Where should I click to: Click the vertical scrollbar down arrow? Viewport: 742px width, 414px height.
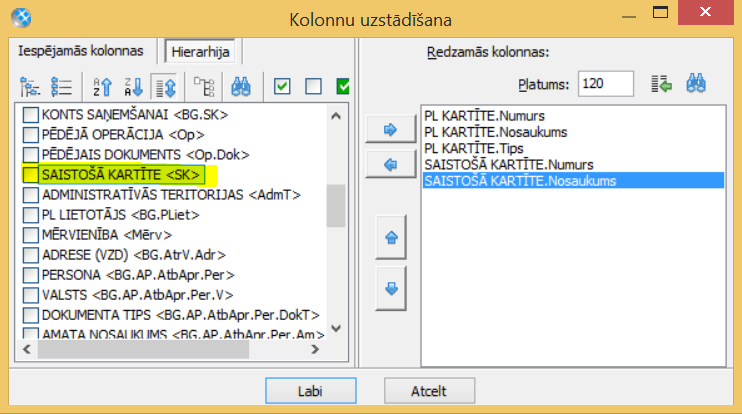(x=336, y=328)
